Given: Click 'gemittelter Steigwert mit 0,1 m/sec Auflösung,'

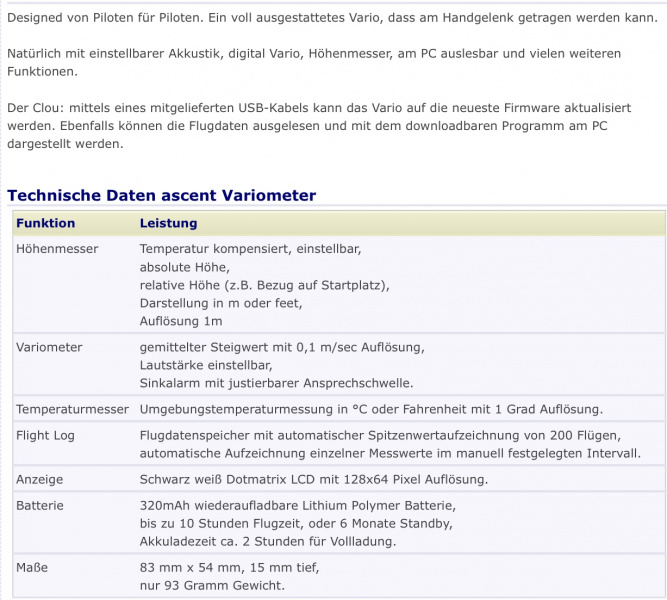Looking at the screenshot, I should click(282, 347).
